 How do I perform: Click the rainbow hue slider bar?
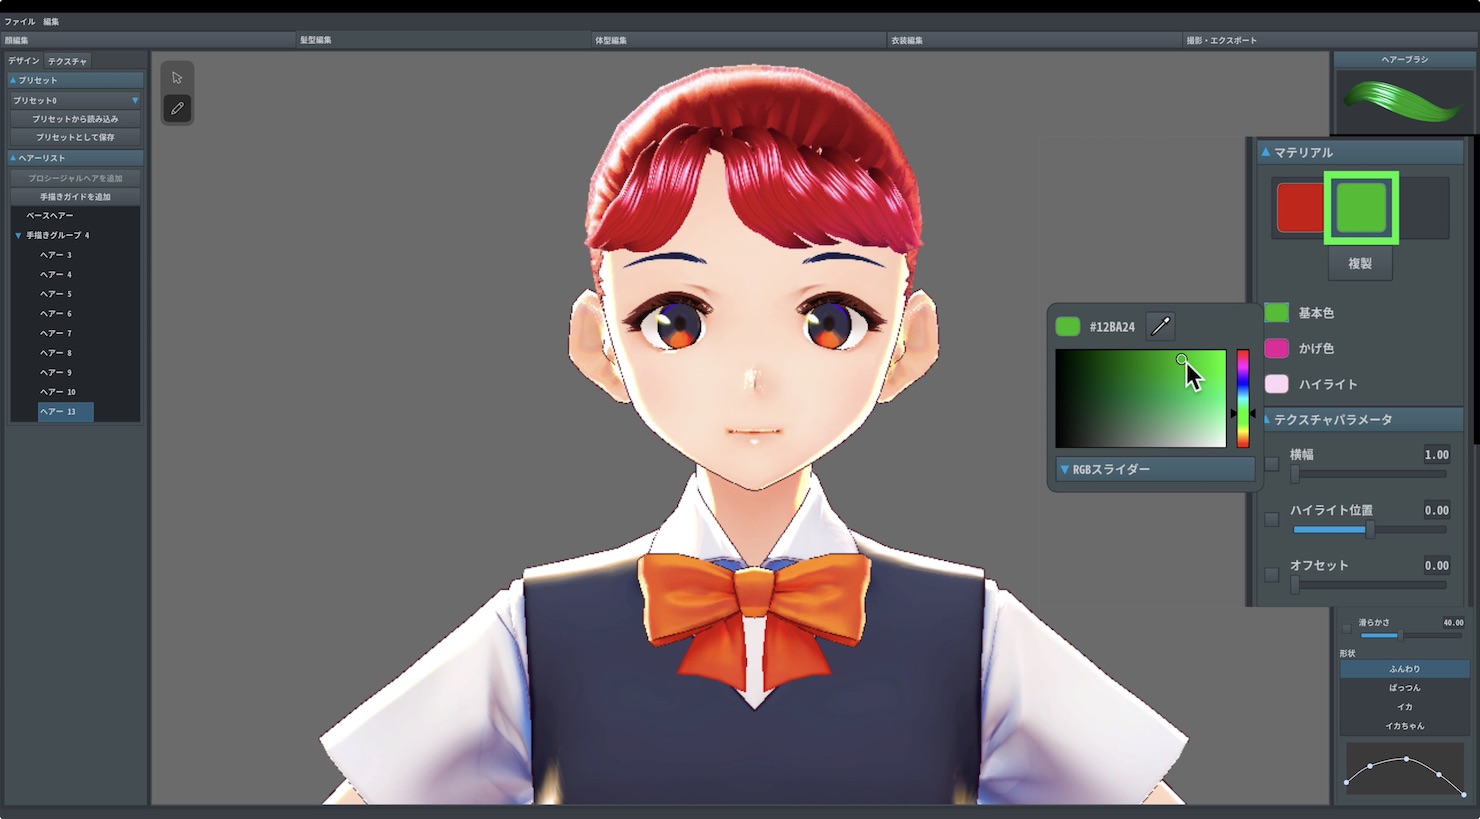[1242, 398]
